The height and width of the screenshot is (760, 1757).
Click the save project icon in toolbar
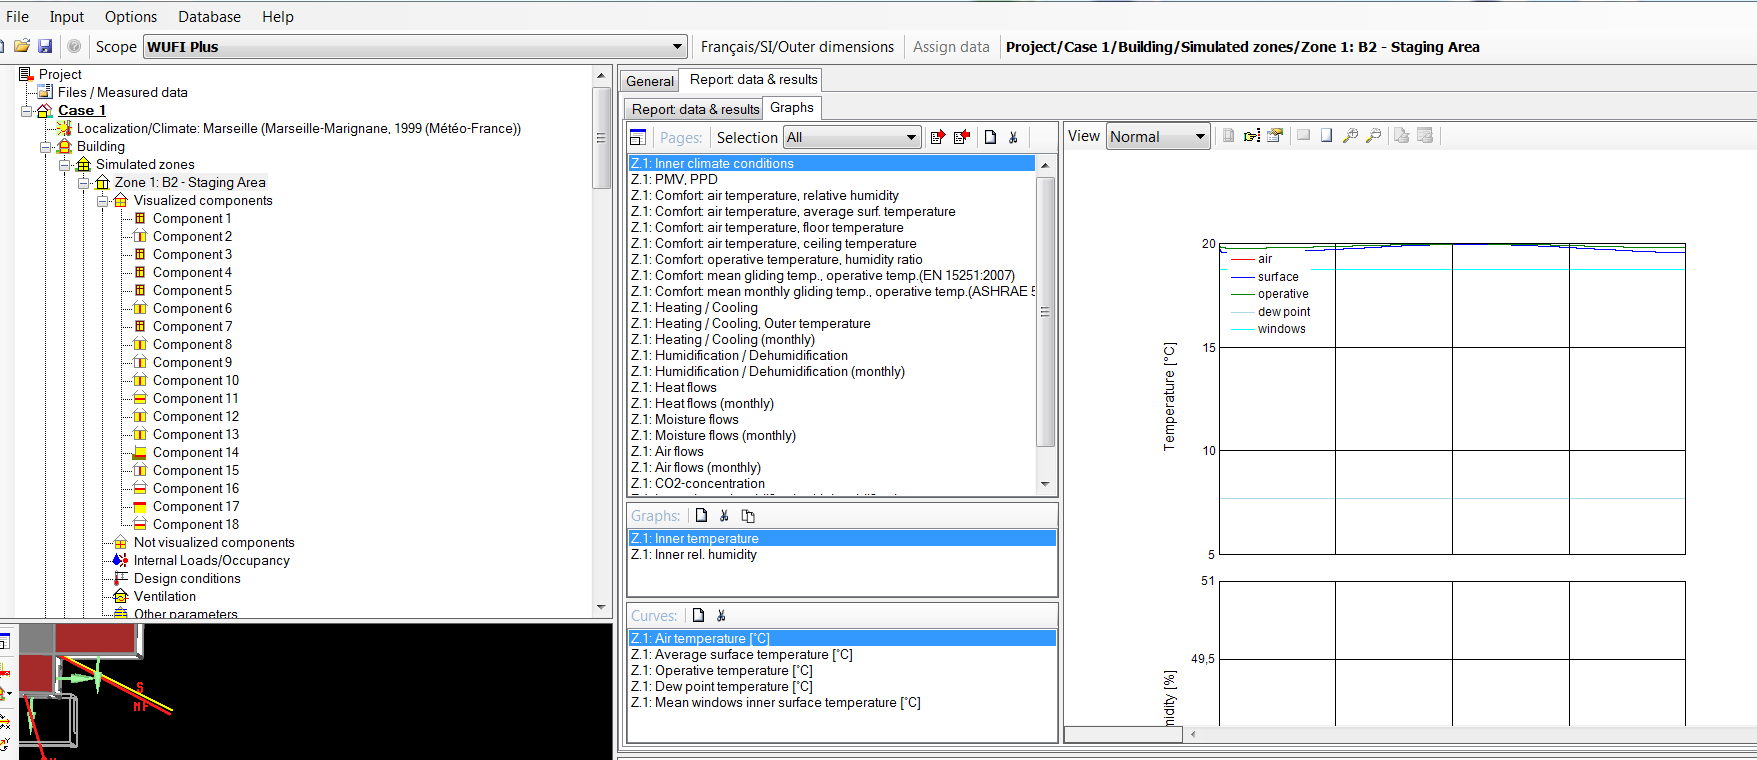[45, 46]
